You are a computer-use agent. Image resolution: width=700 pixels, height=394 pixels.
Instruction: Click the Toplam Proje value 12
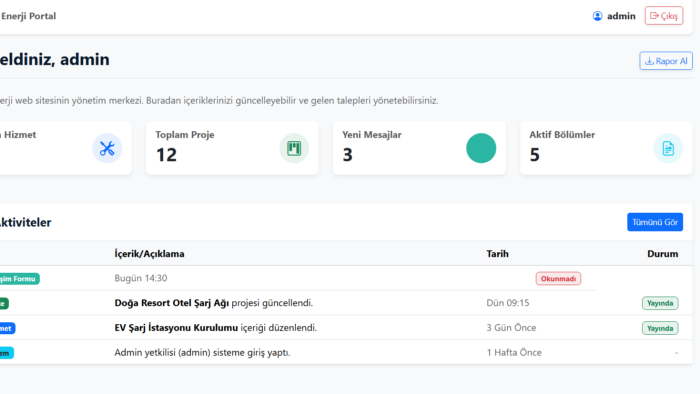click(166, 155)
